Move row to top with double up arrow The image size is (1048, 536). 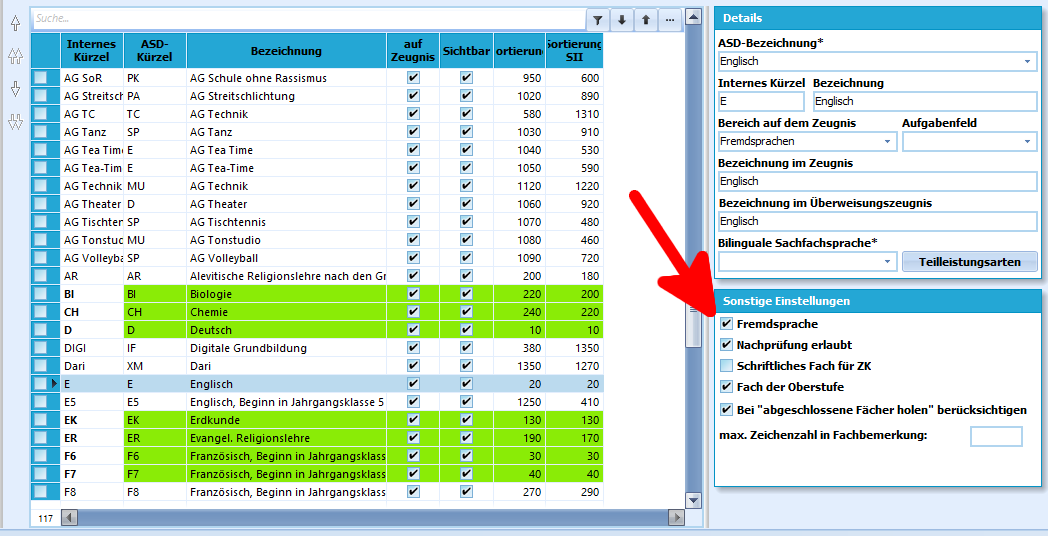coord(15,56)
